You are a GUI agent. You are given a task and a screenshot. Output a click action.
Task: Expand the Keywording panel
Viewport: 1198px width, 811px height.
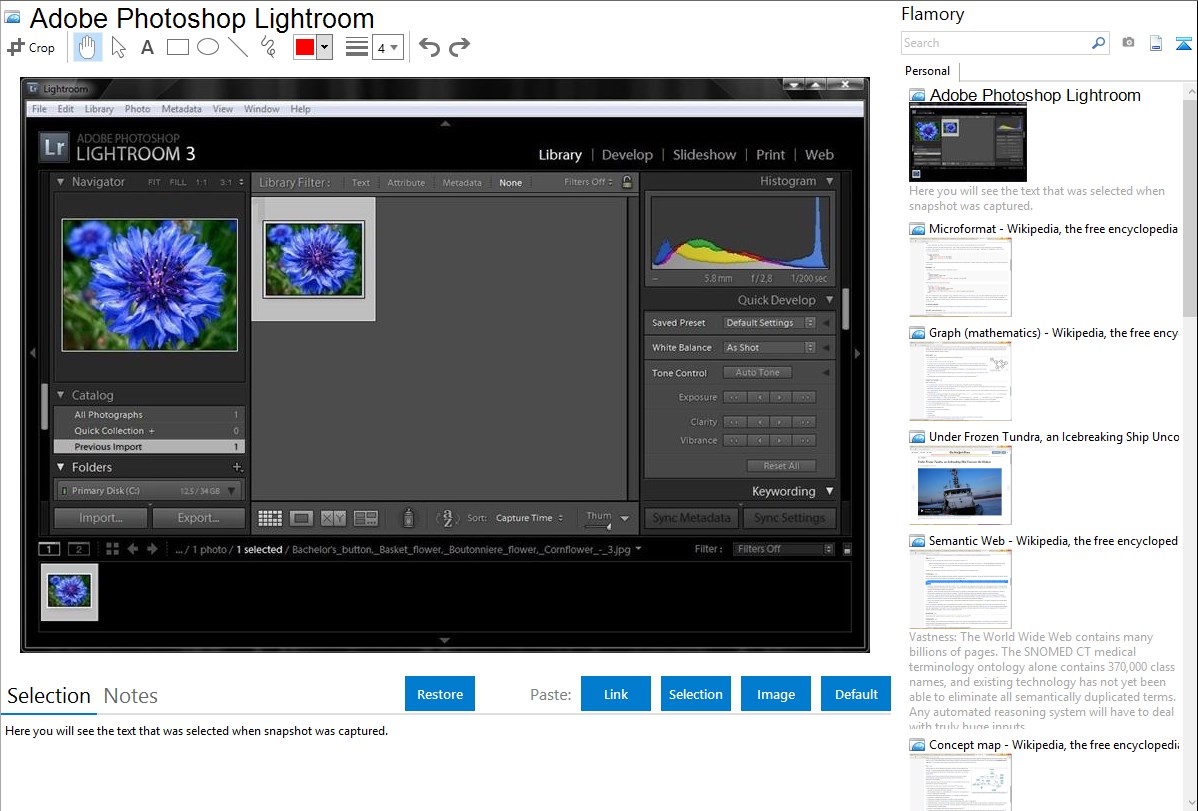pos(830,491)
